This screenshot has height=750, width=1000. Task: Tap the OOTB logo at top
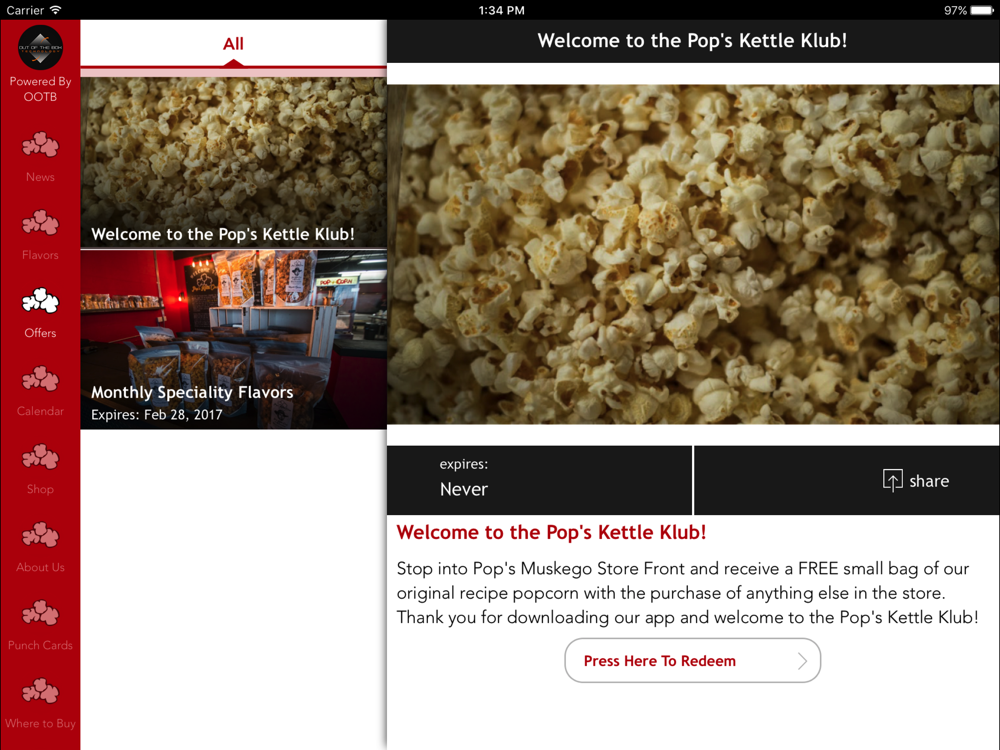(40, 48)
